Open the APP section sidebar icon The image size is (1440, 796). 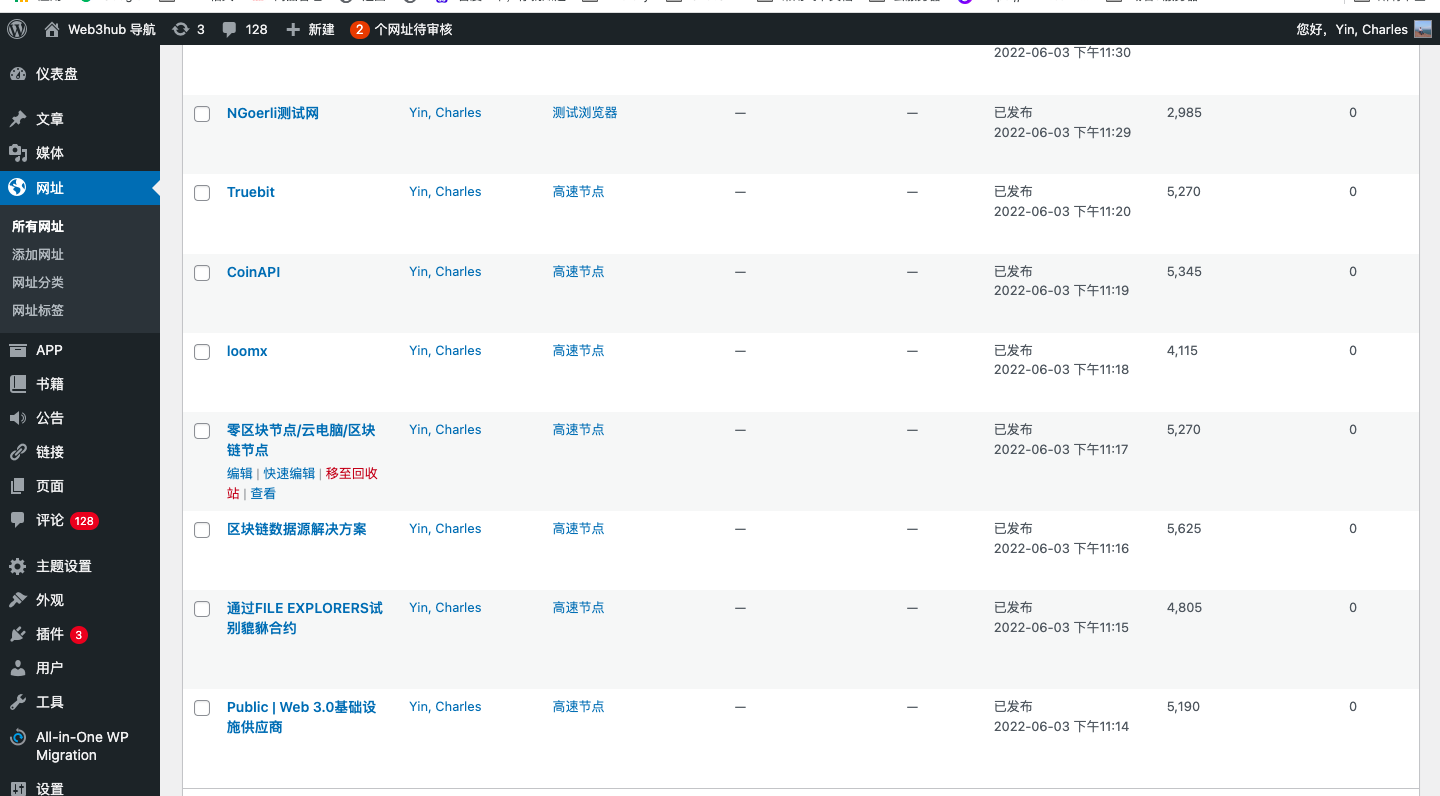[18, 349]
